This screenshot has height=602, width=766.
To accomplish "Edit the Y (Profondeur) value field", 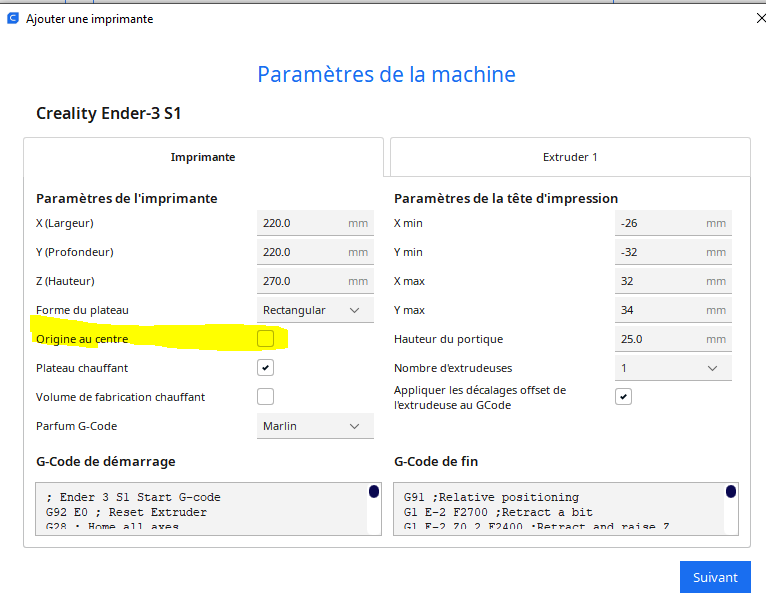I will coord(315,252).
